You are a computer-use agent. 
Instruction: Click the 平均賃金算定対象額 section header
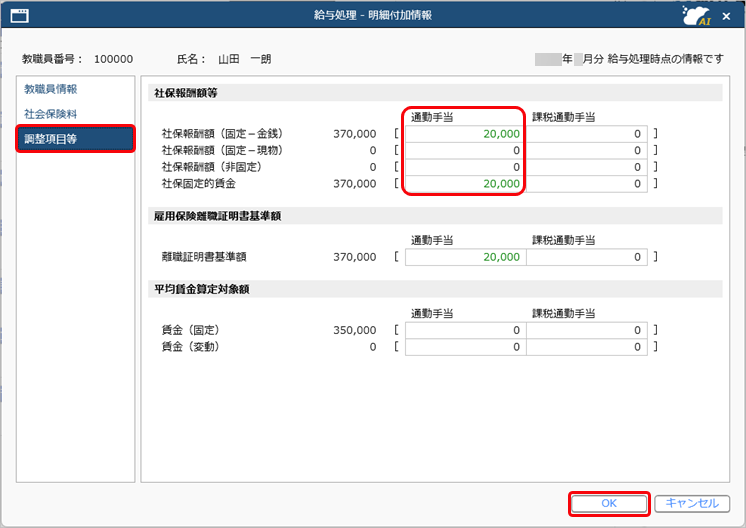point(435,289)
